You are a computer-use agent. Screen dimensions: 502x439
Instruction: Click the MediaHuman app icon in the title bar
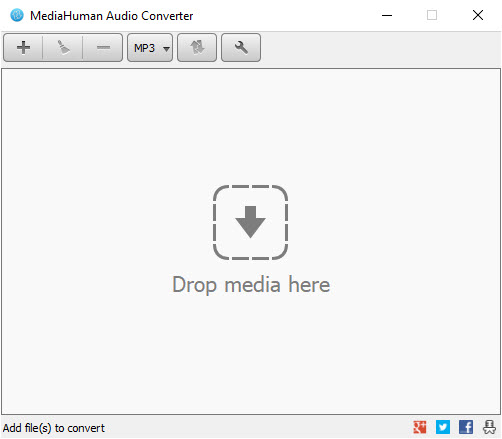click(17, 15)
